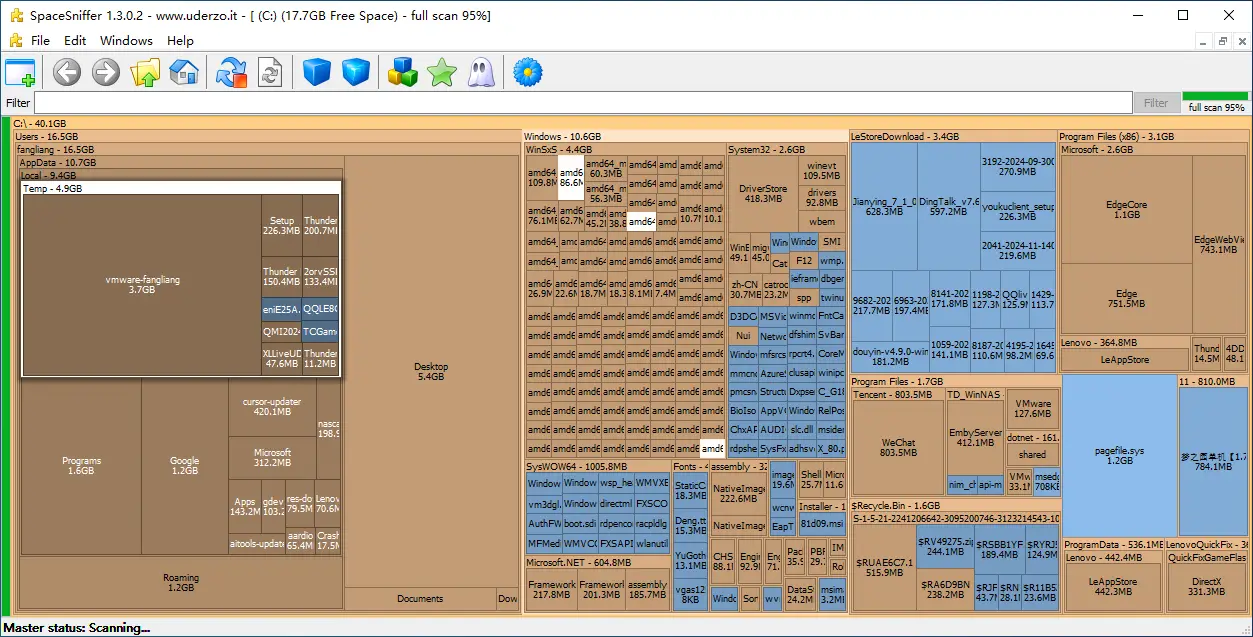Screen dimensions: 1253x637
Task: Stop or restart the master scan
Action: pos(231,72)
